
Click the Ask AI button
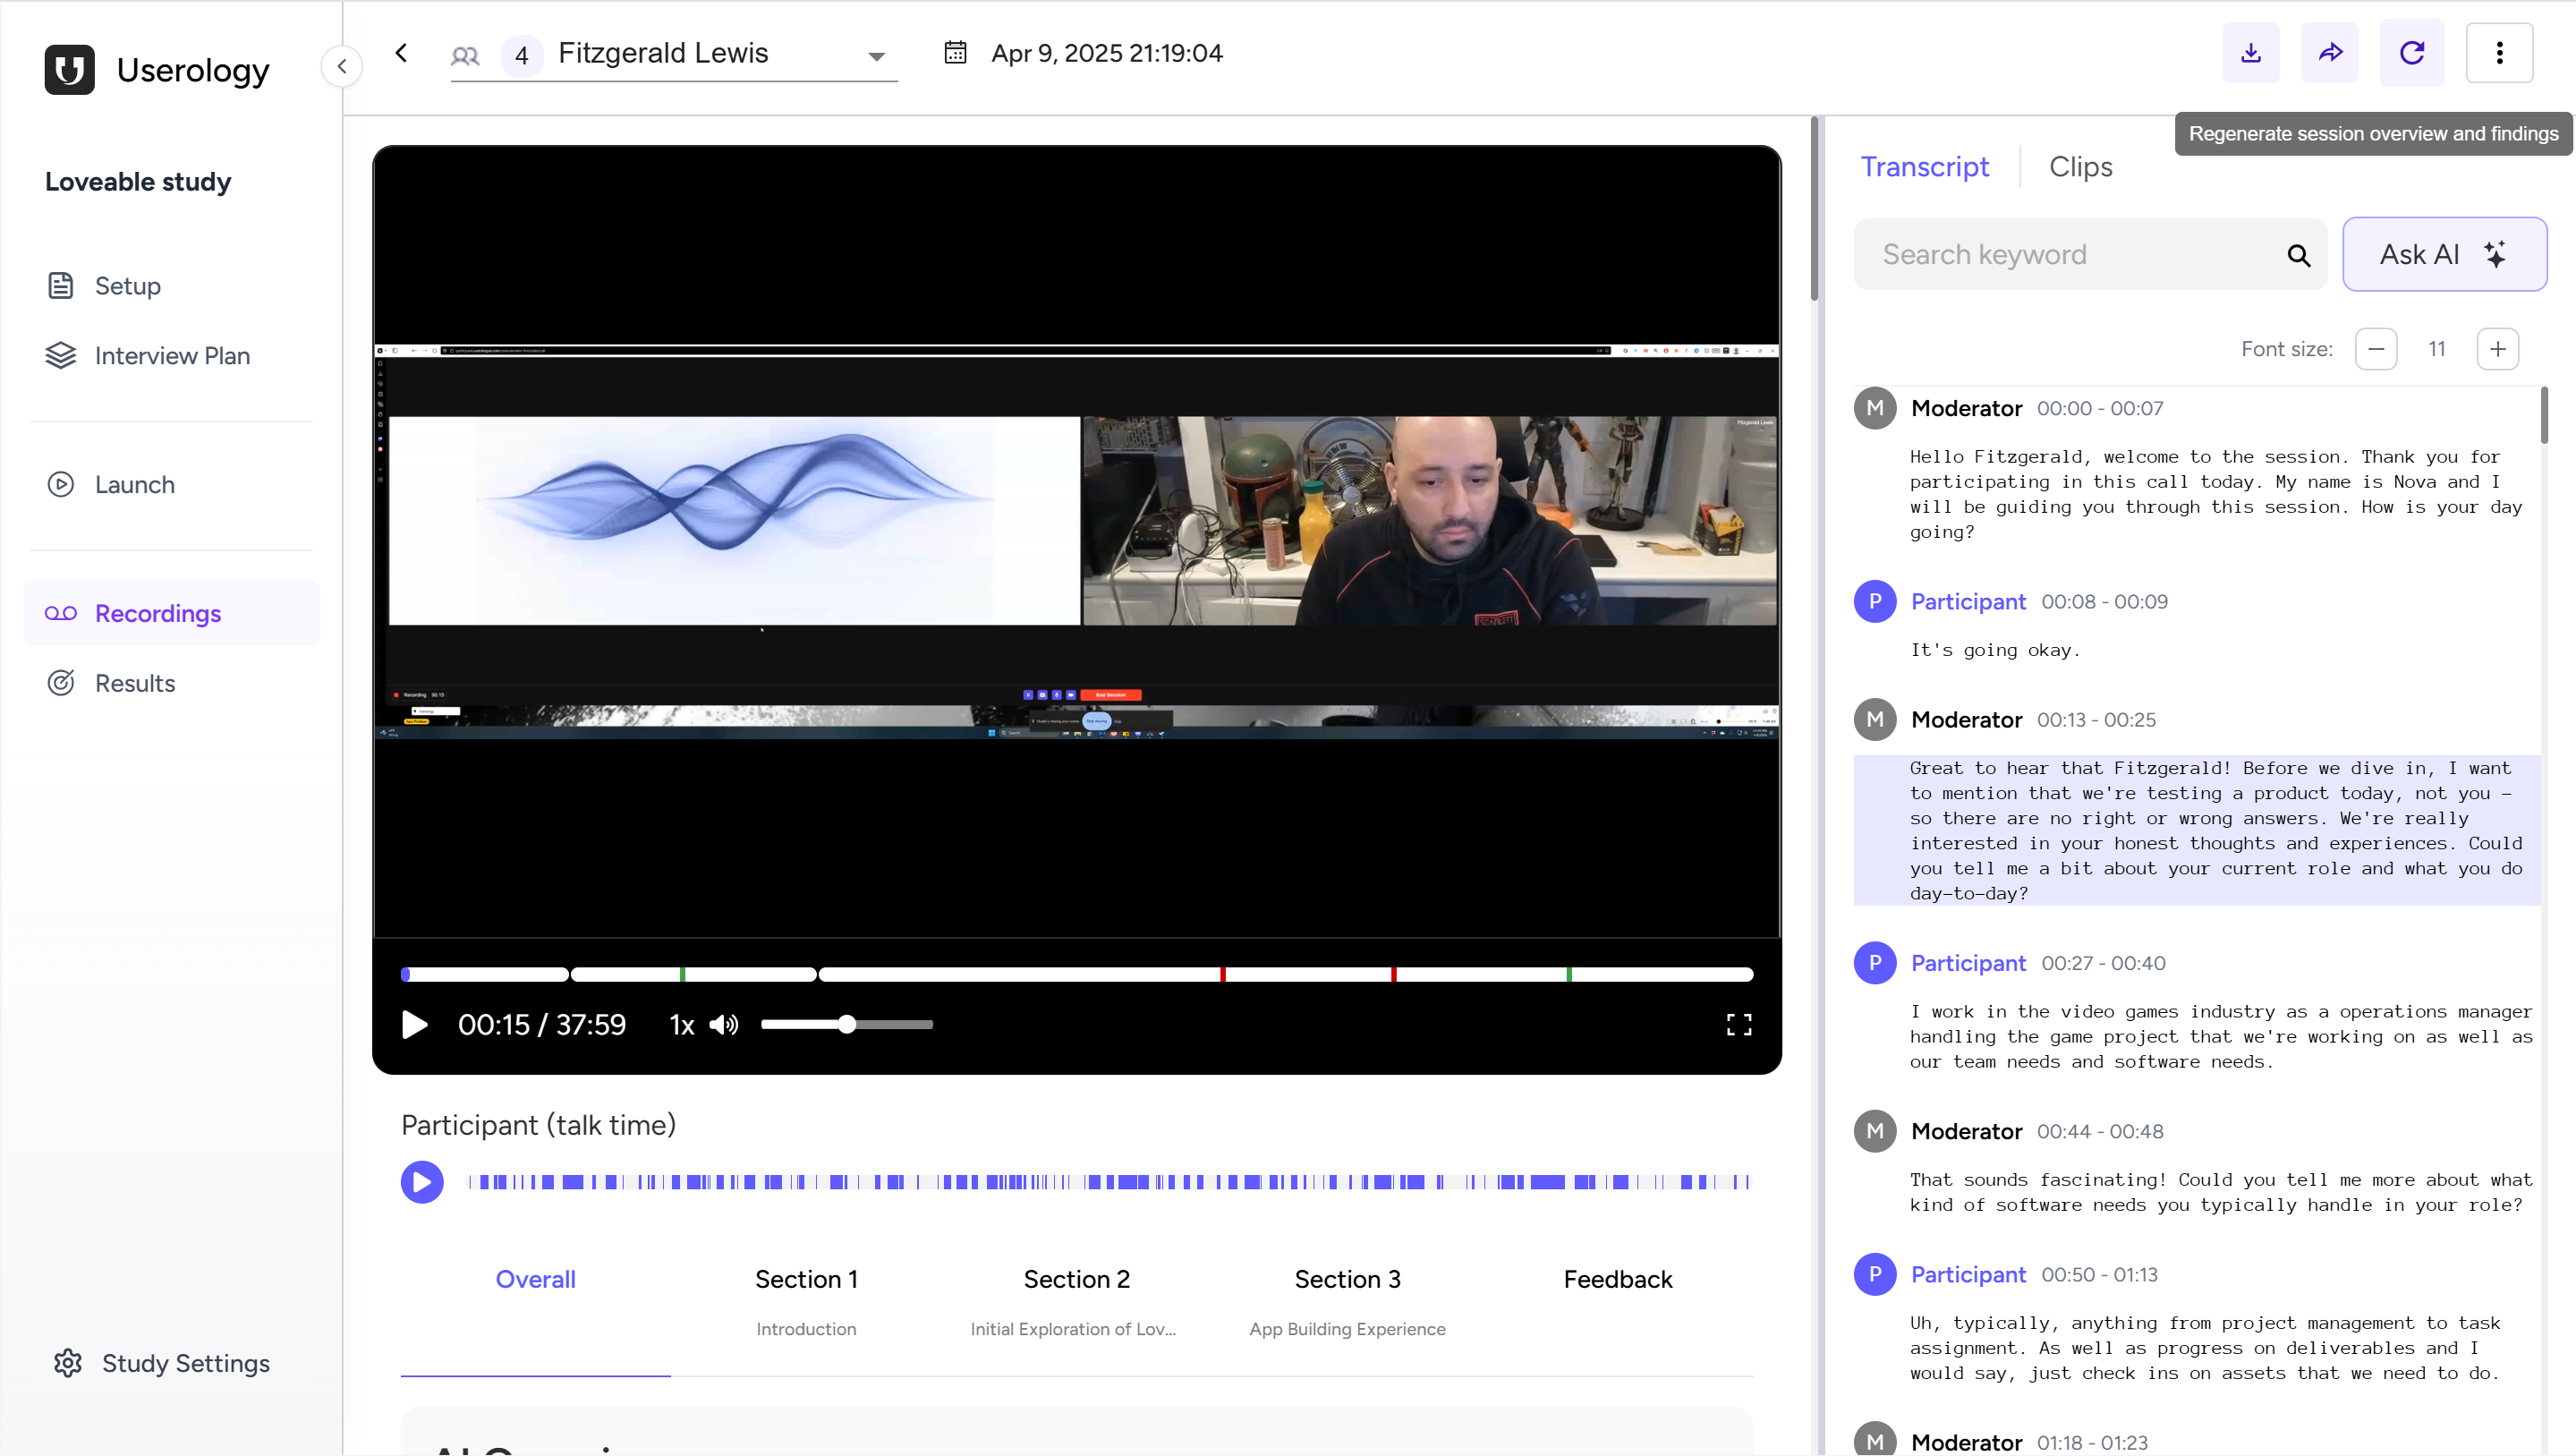click(2444, 253)
